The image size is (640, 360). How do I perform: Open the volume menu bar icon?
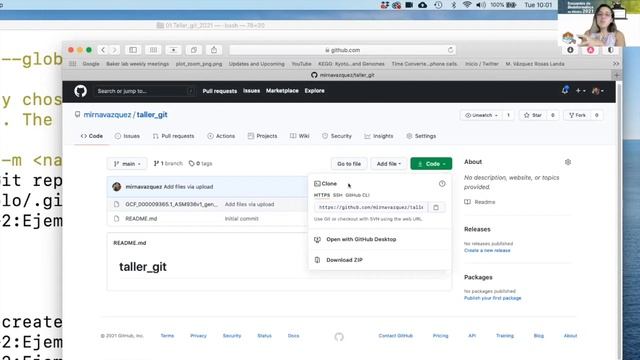pyautogui.click(x=481, y=5)
